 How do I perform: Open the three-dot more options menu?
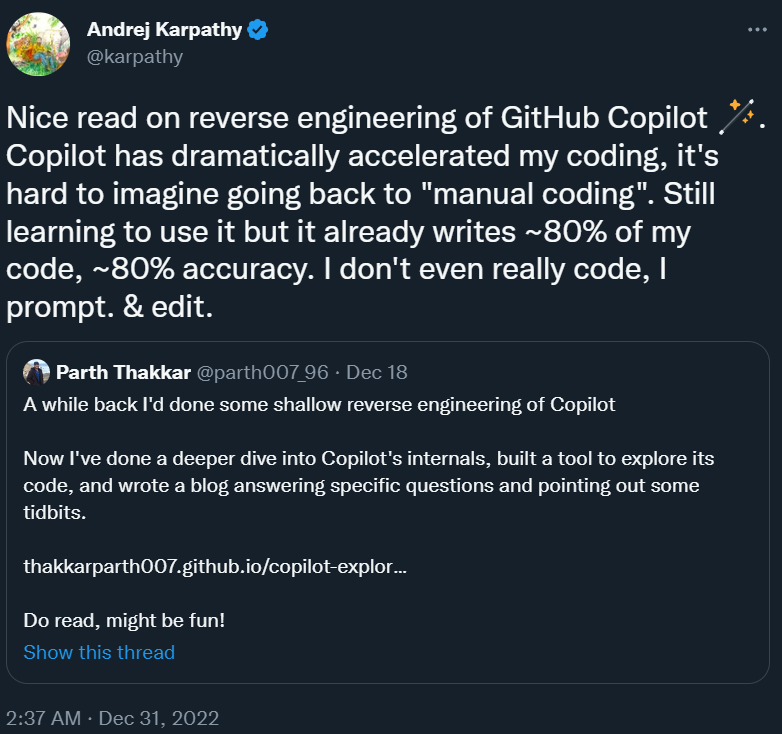click(757, 30)
